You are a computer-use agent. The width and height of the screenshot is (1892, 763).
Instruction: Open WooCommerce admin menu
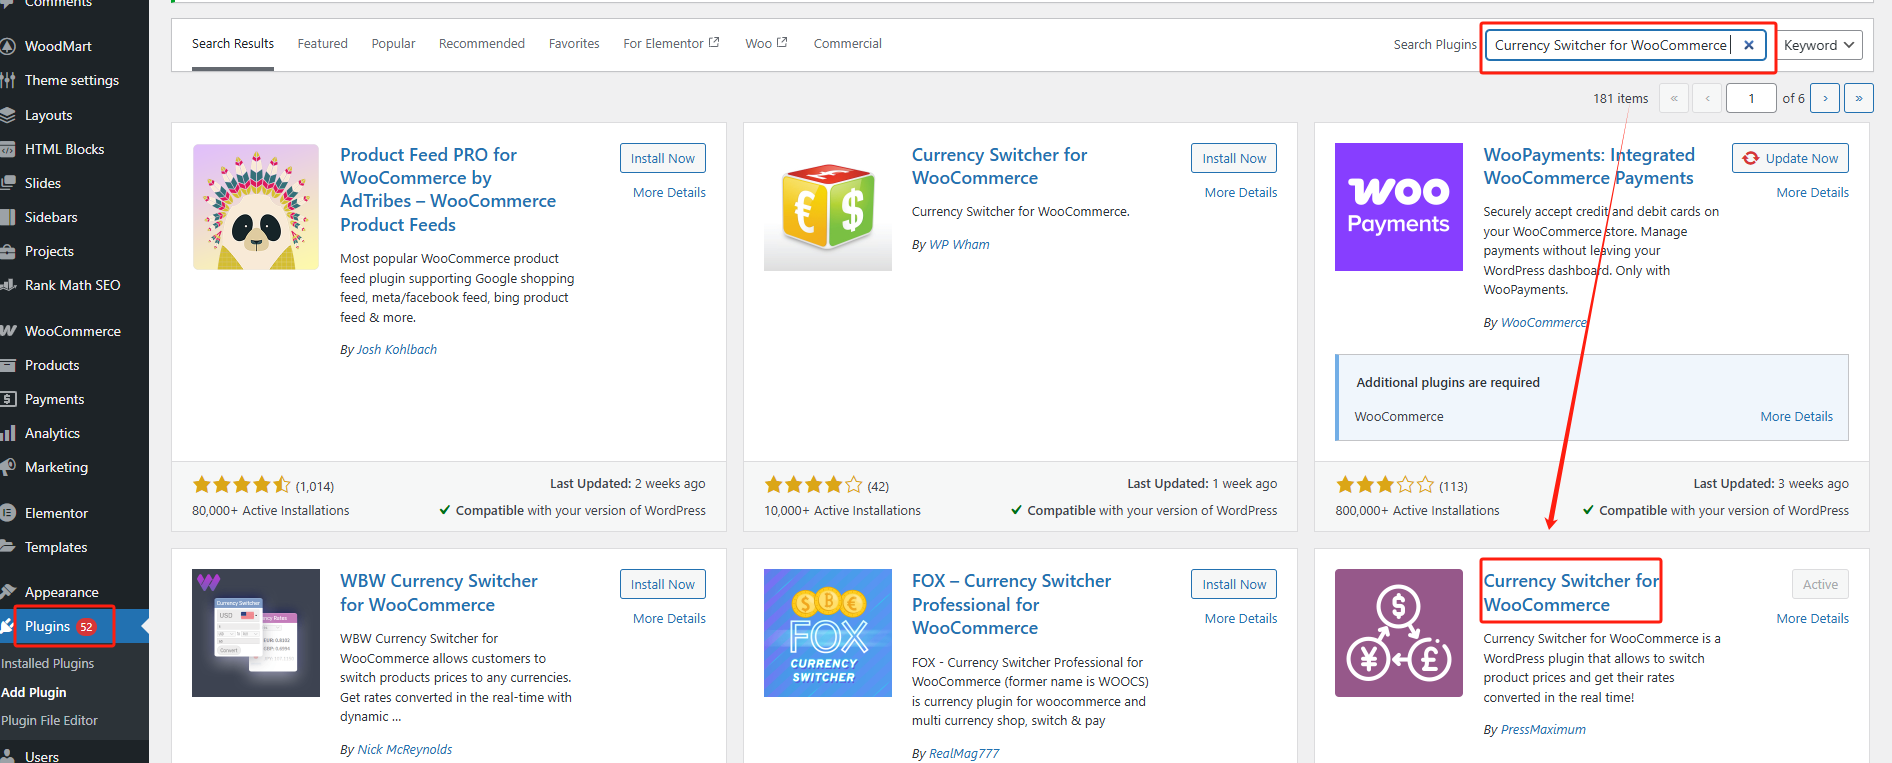pyautogui.click(x=72, y=331)
